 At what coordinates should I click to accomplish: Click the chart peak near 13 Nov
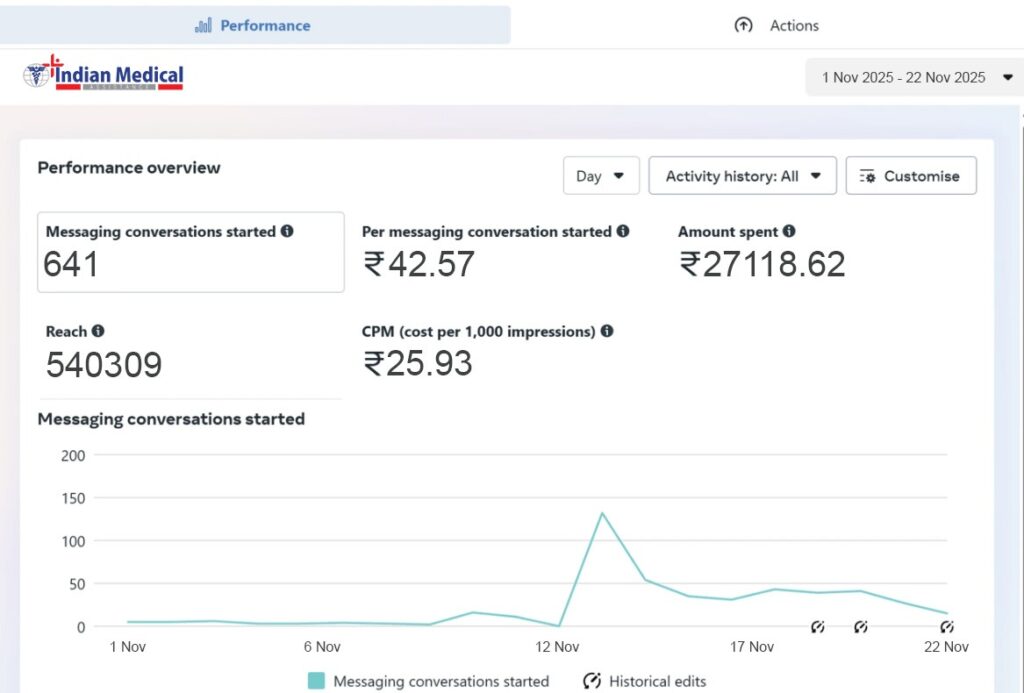tap(602, 513)
